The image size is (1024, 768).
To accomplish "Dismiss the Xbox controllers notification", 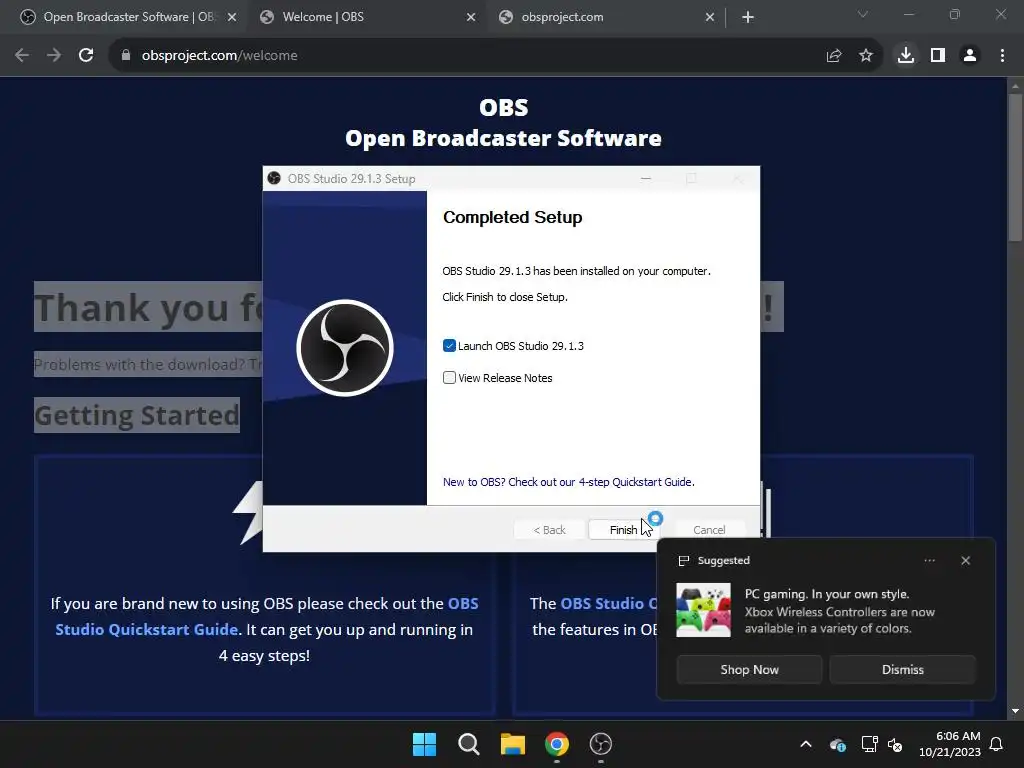I will pyautogui.click(x=903, y=669).
